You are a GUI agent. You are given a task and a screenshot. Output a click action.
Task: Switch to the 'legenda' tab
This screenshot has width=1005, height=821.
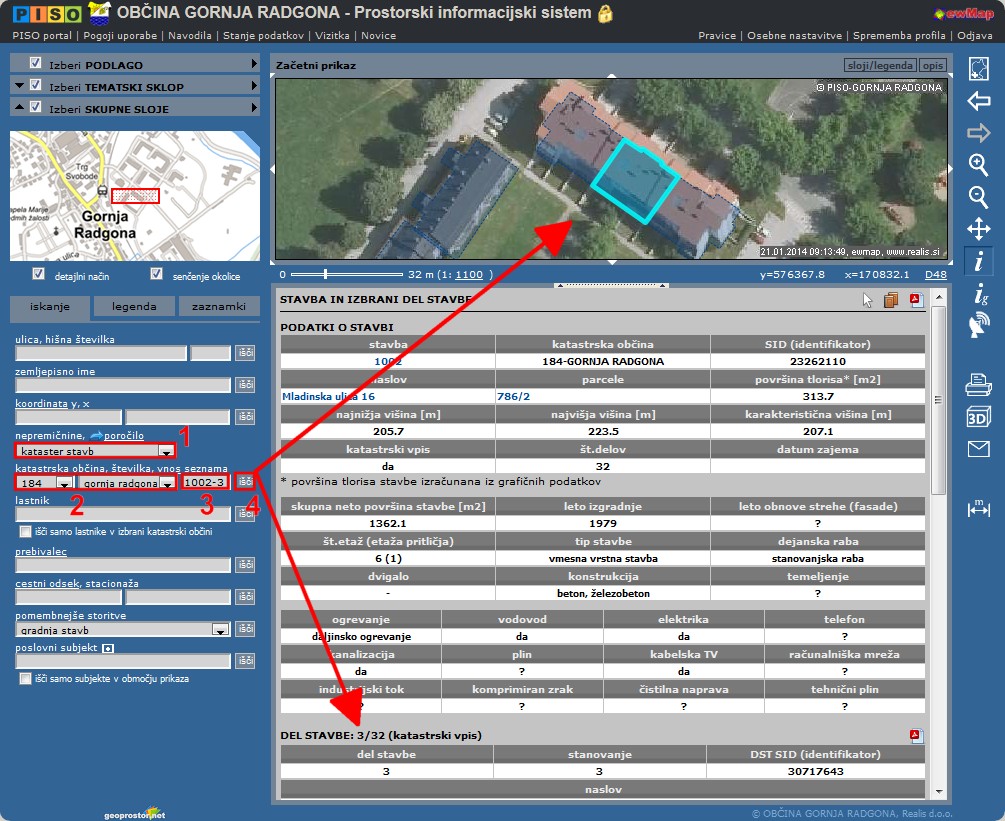click(133, 307)
